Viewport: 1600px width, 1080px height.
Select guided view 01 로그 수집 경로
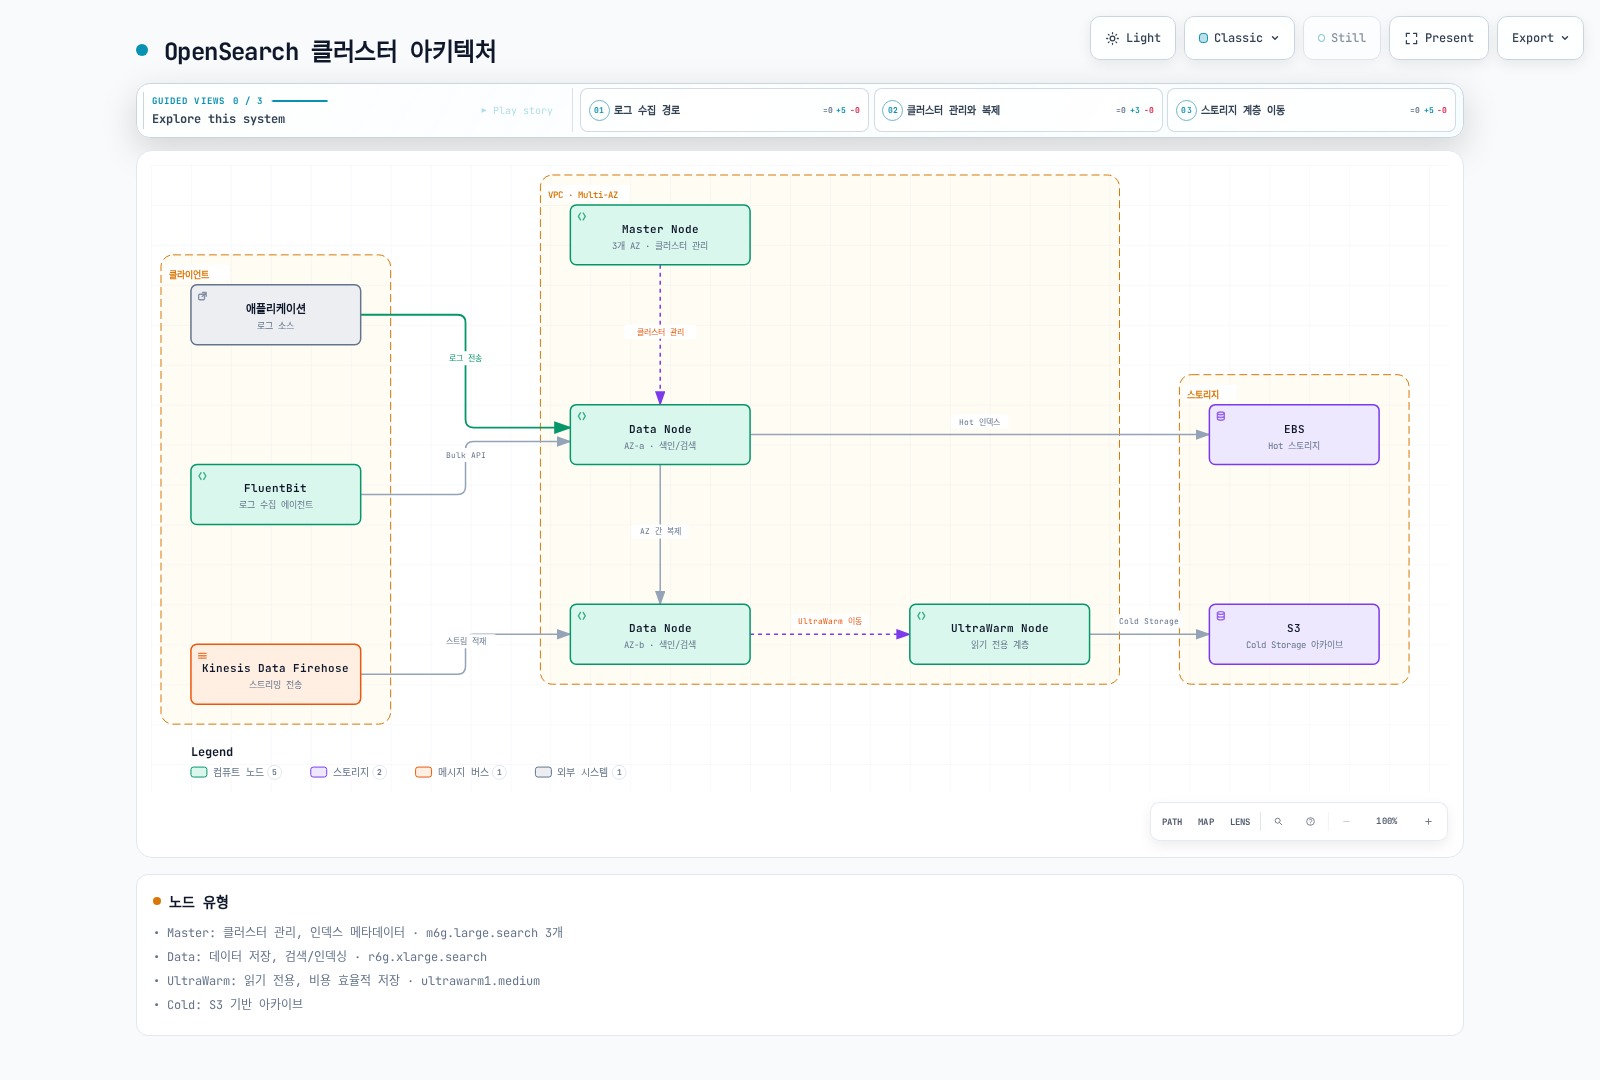(x=724, y=110)
